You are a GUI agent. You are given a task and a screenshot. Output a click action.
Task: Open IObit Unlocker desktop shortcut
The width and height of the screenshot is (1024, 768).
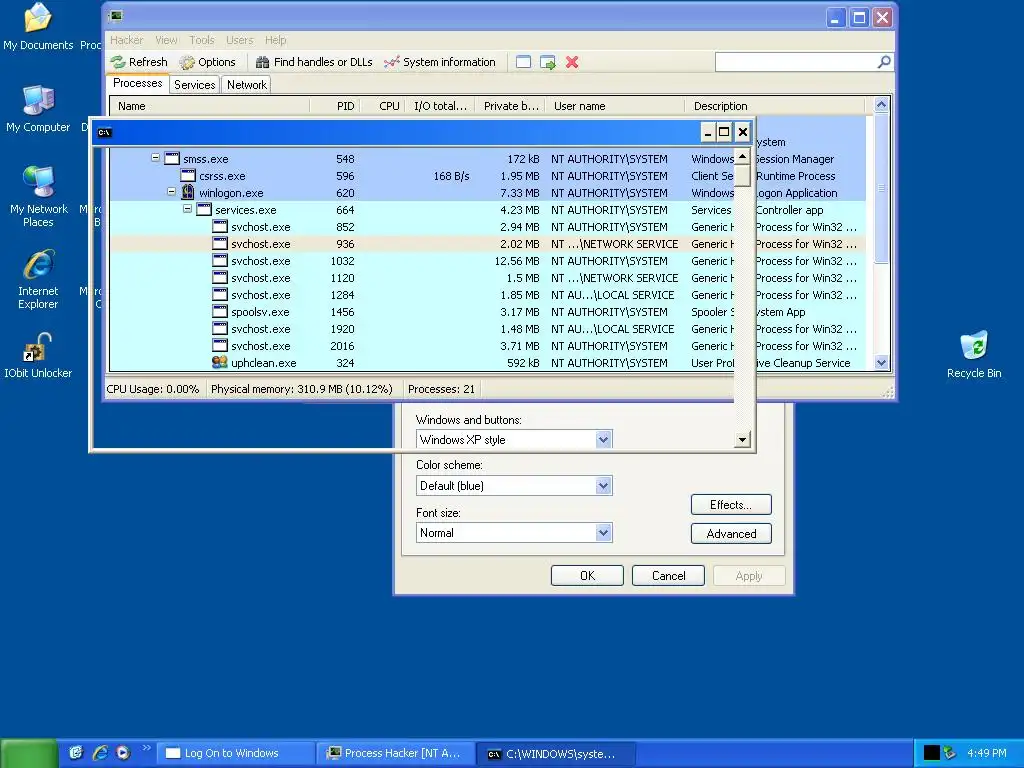(x=38, y=355)
